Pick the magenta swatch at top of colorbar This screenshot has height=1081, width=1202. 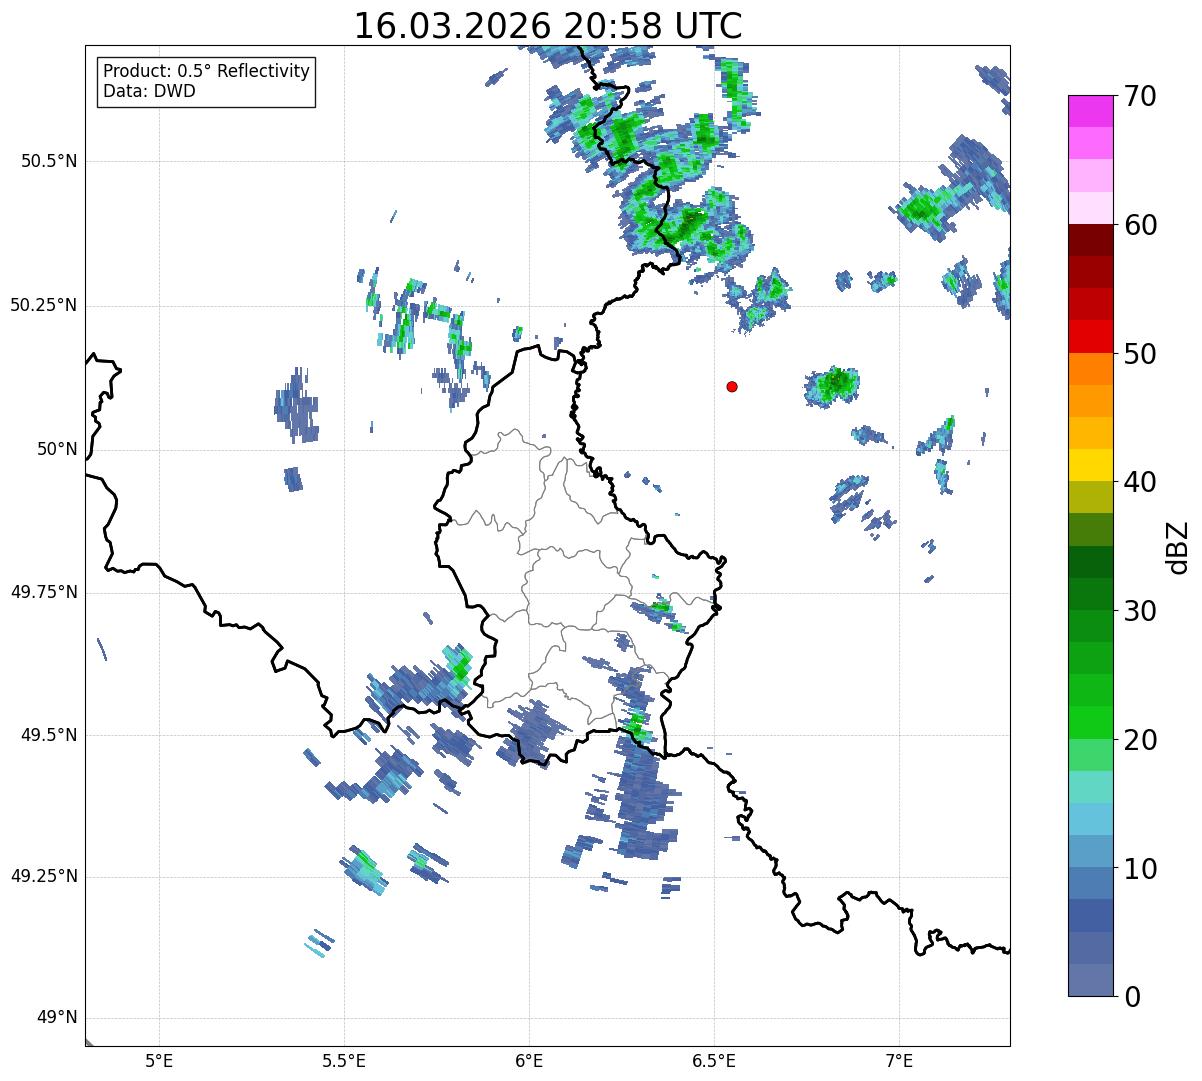(1090, 111)
